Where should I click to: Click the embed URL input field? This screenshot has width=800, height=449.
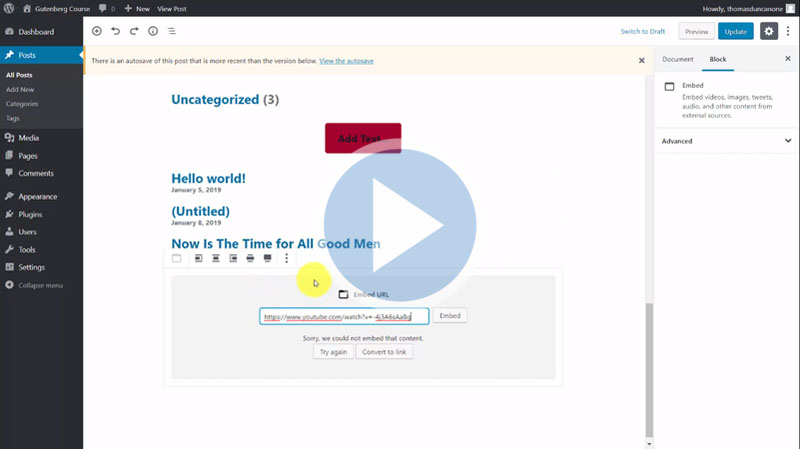[343, 316]
